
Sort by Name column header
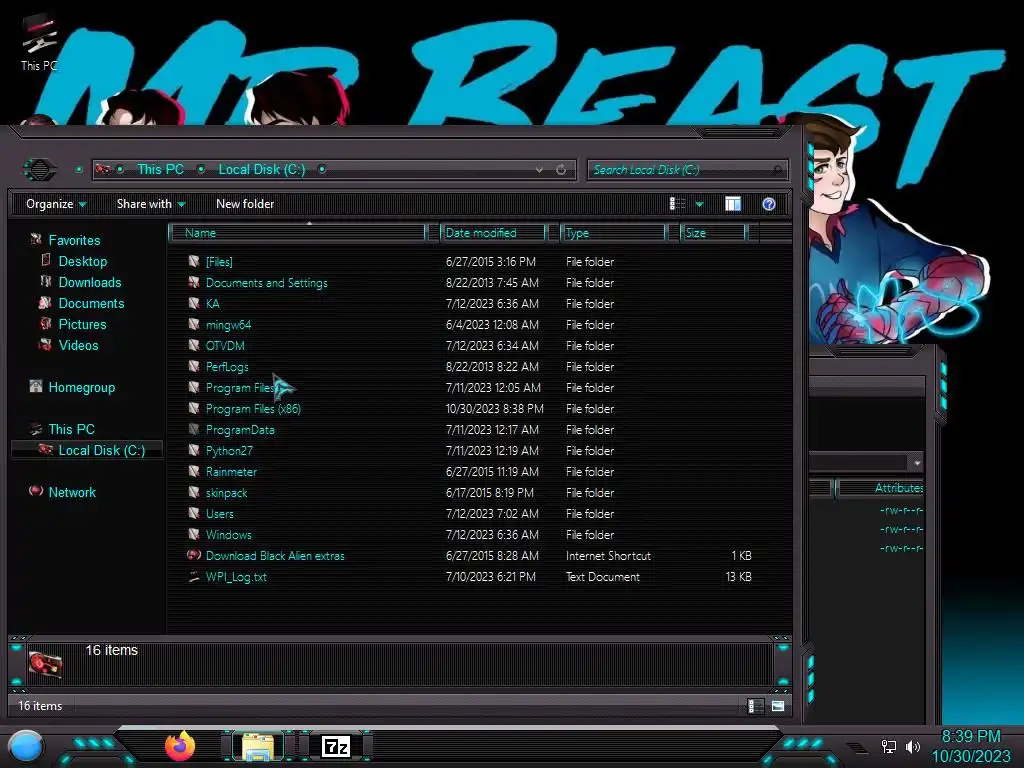[x=298, y=232]
